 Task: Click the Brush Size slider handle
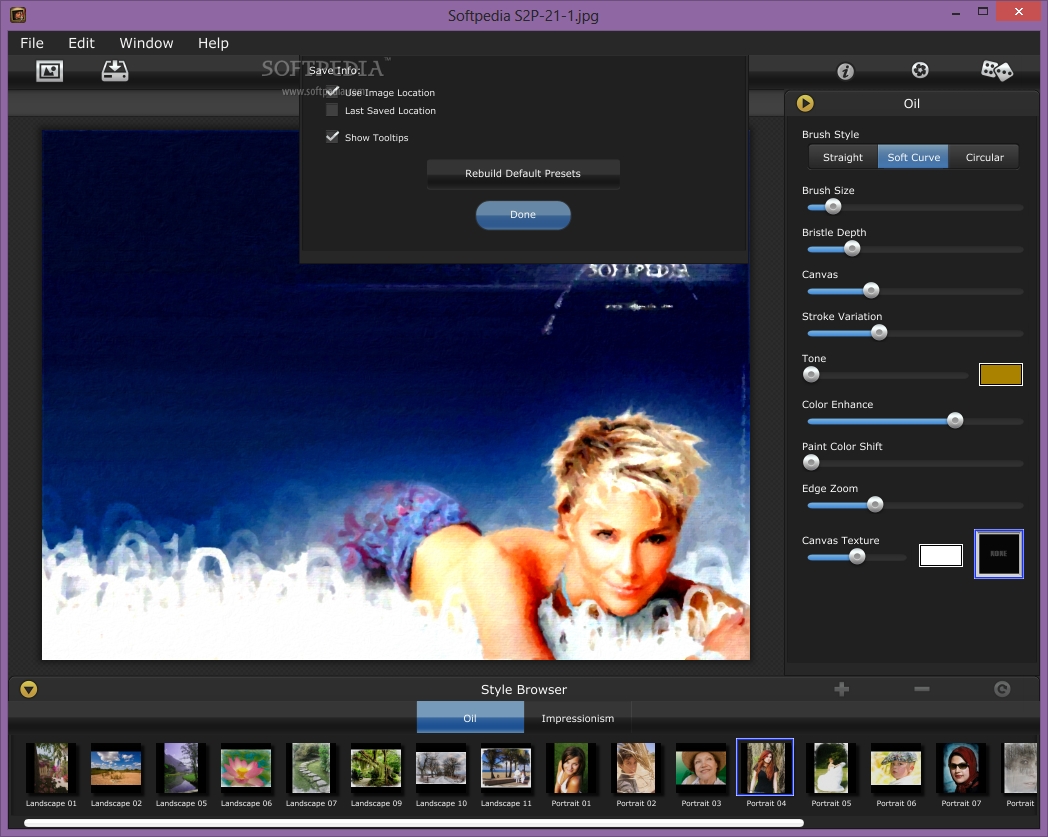tap(833, 207)
